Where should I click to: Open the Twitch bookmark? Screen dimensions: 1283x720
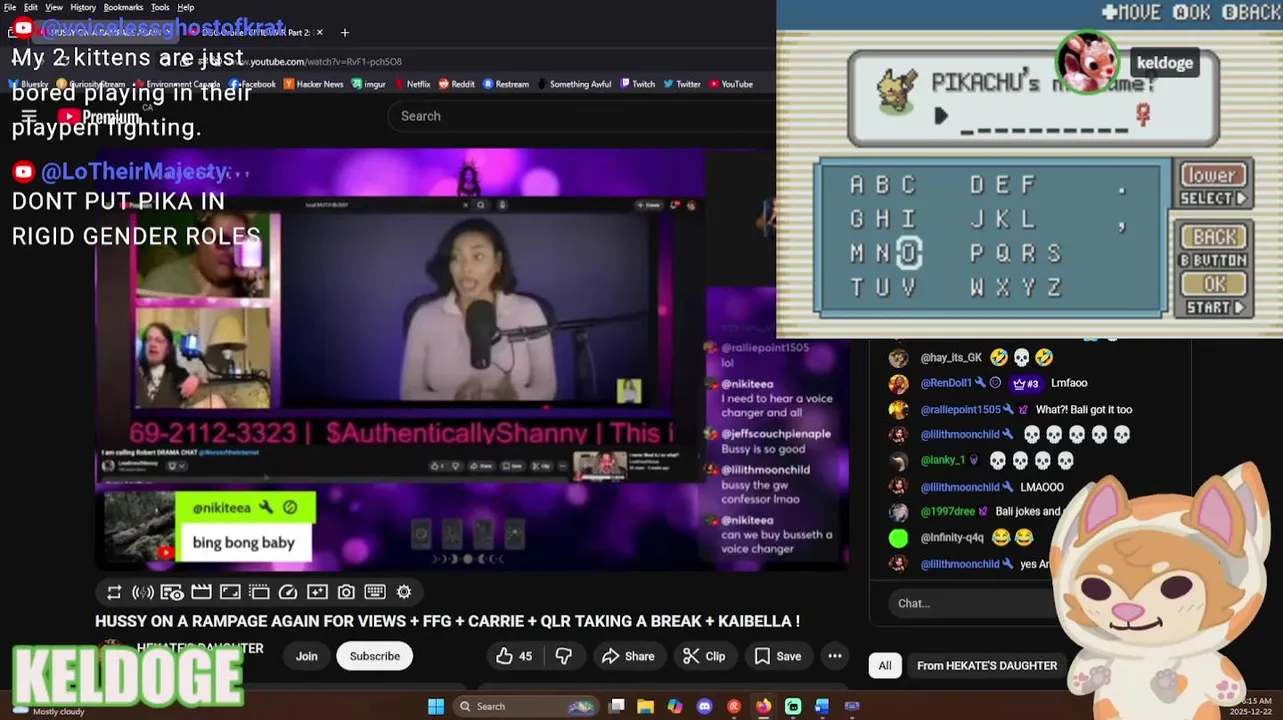pyautogui.click(x=638, y=84)
